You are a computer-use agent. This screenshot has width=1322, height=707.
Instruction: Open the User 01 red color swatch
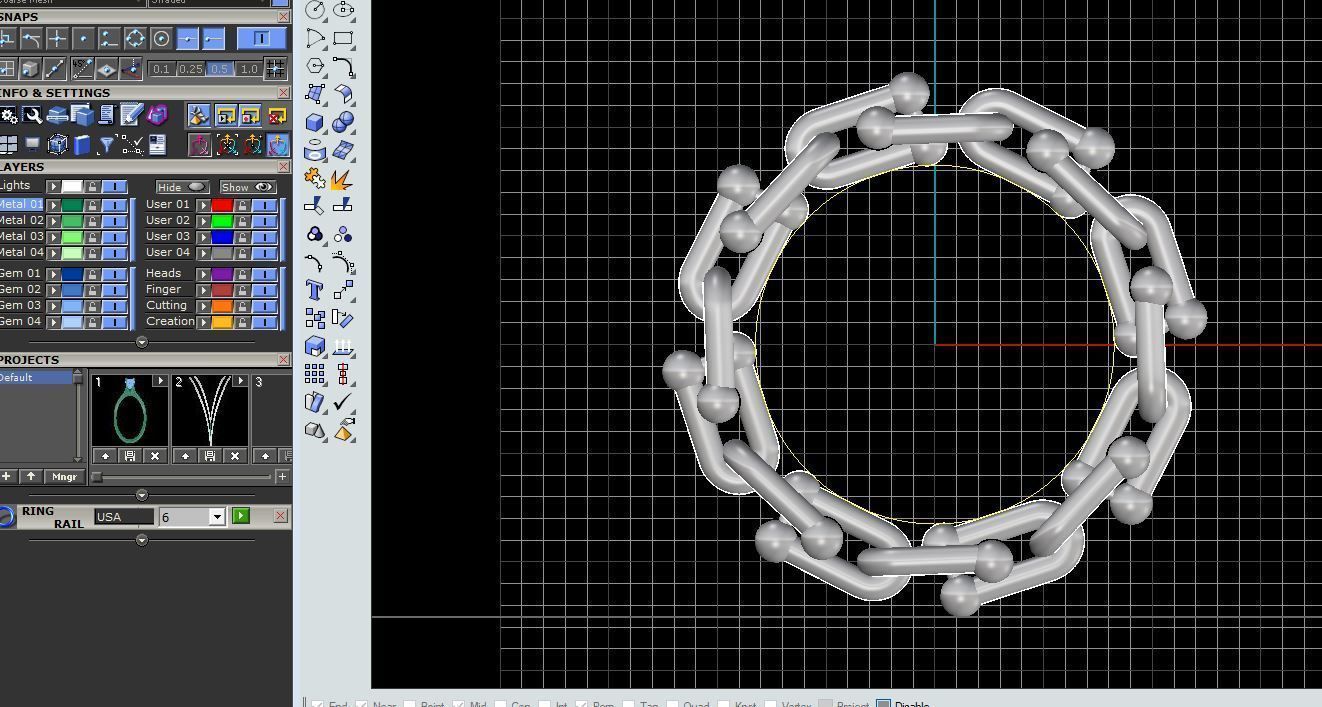coord(221,205)
